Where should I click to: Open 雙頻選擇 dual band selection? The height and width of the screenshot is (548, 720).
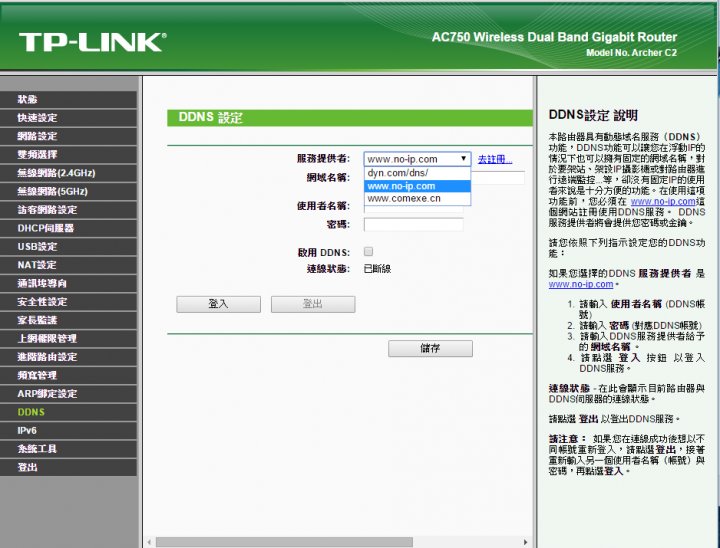pyautogui.click(x=68, y=154)
